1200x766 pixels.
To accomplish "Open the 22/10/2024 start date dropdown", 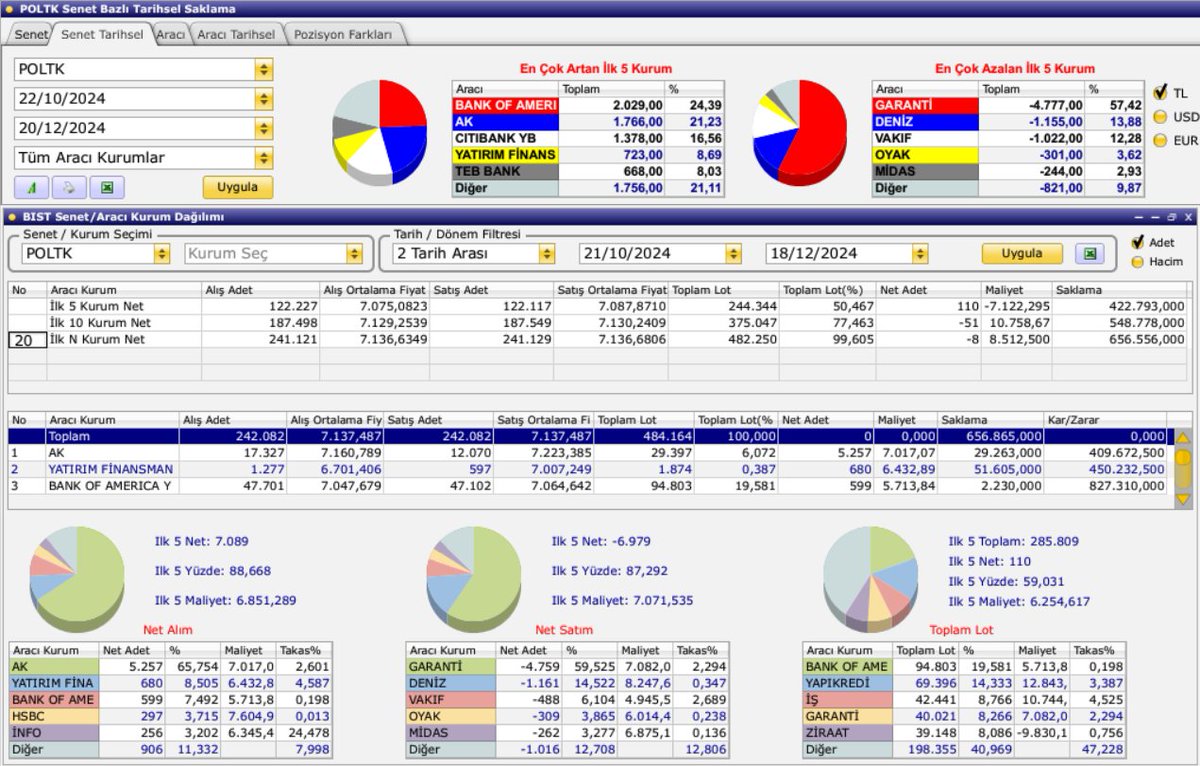I will coord(264,99).
